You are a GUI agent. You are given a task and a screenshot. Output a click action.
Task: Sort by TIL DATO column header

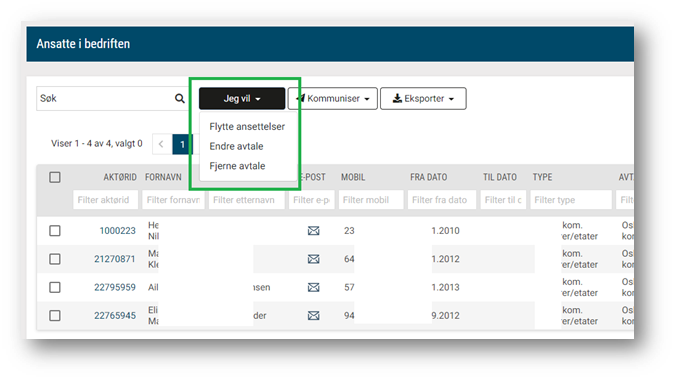point(500,177)
